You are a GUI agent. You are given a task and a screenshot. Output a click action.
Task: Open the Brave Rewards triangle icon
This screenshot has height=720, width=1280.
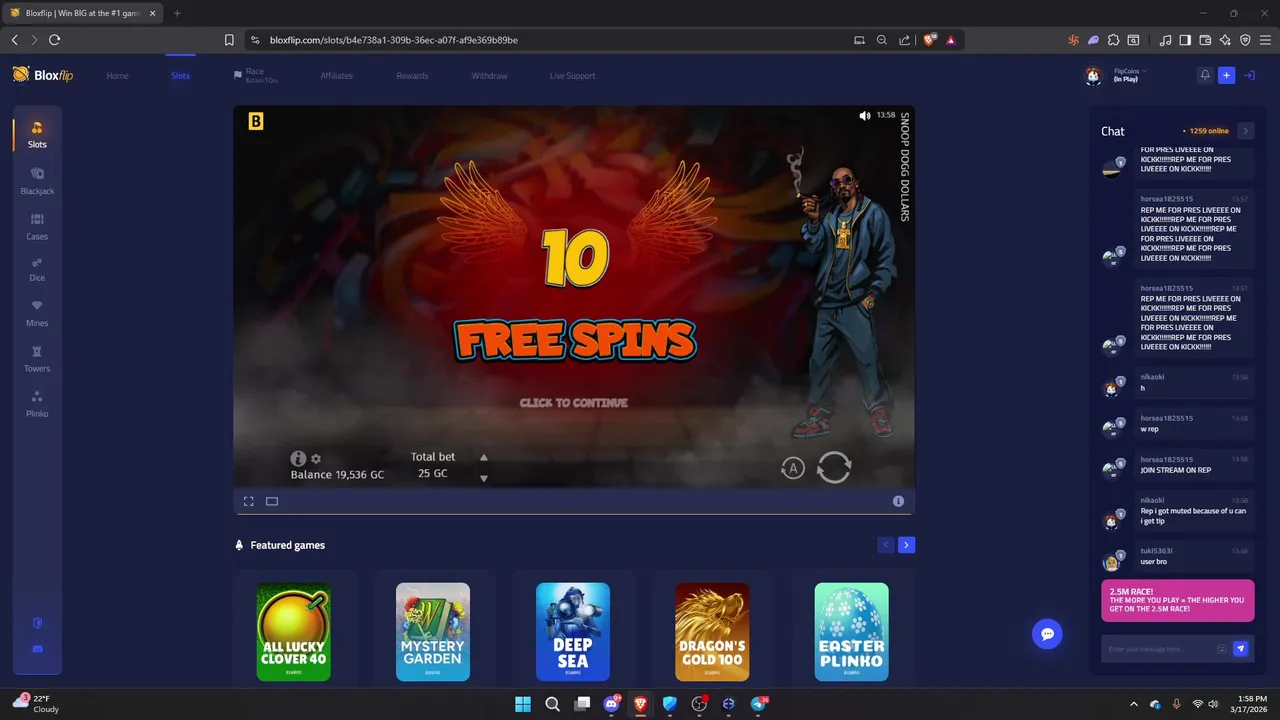coord(950,40)
